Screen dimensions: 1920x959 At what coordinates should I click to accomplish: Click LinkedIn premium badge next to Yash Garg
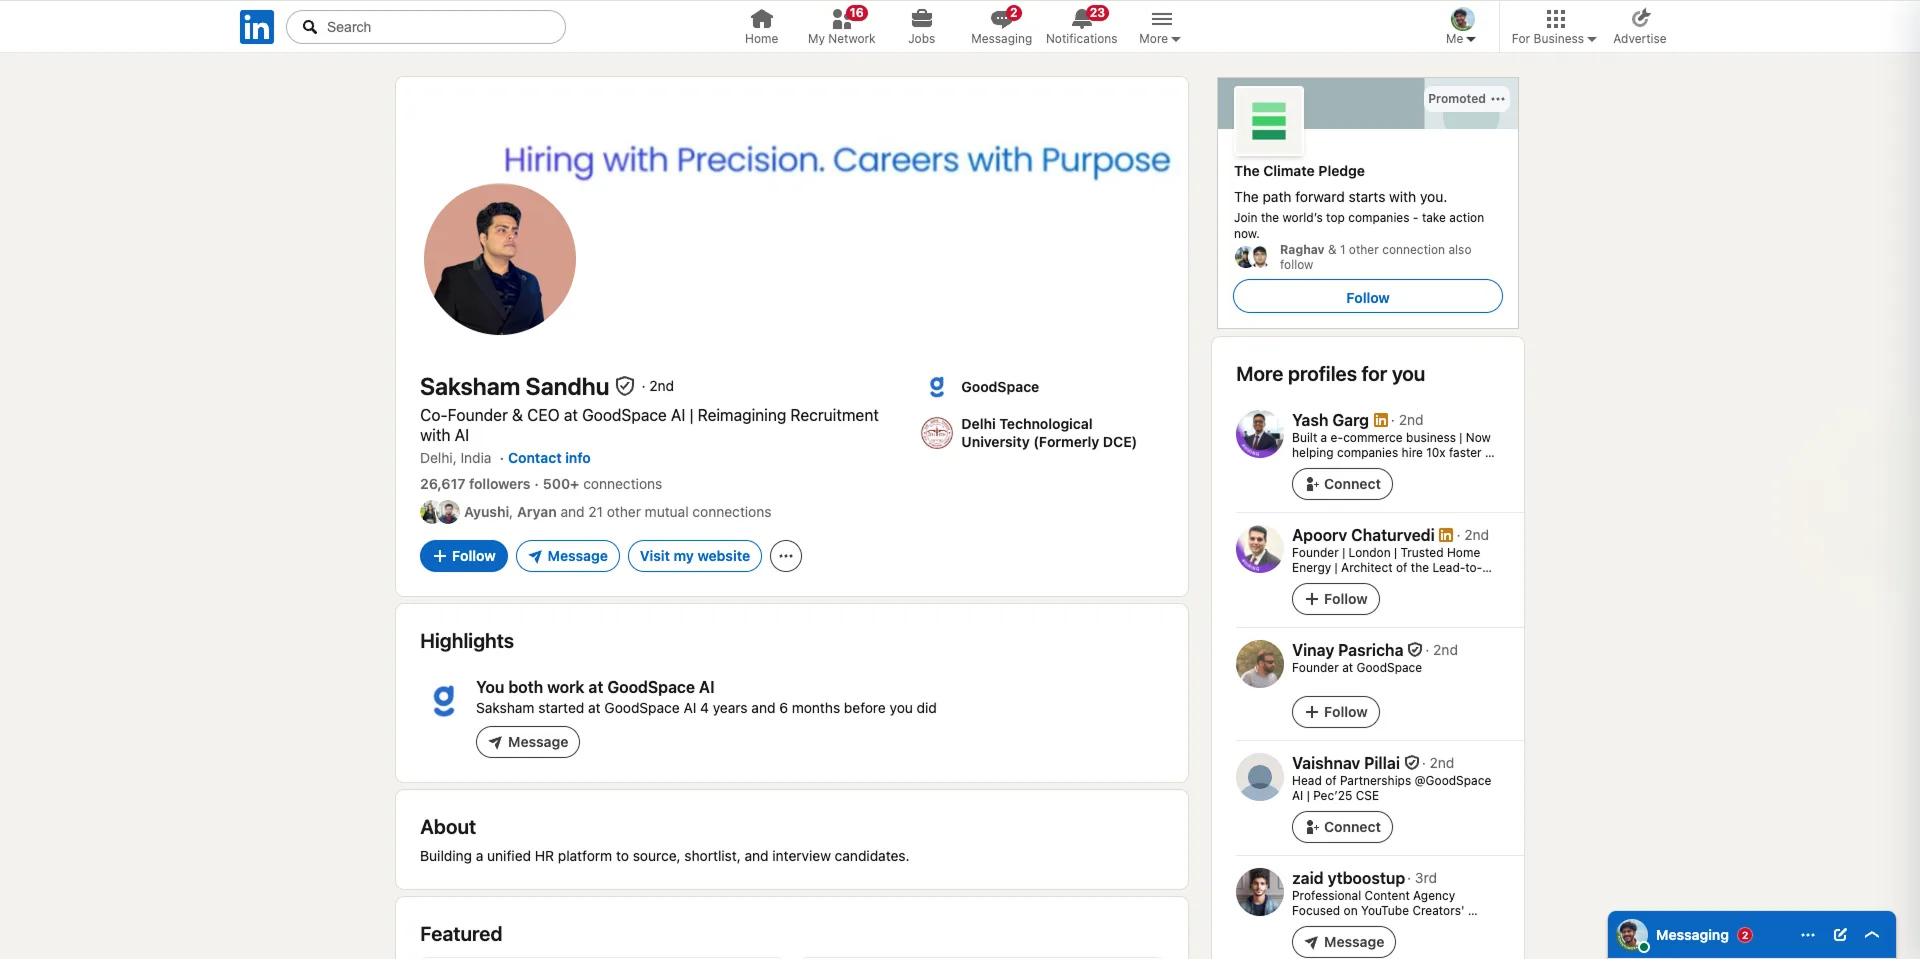(x=1381, y=420)
